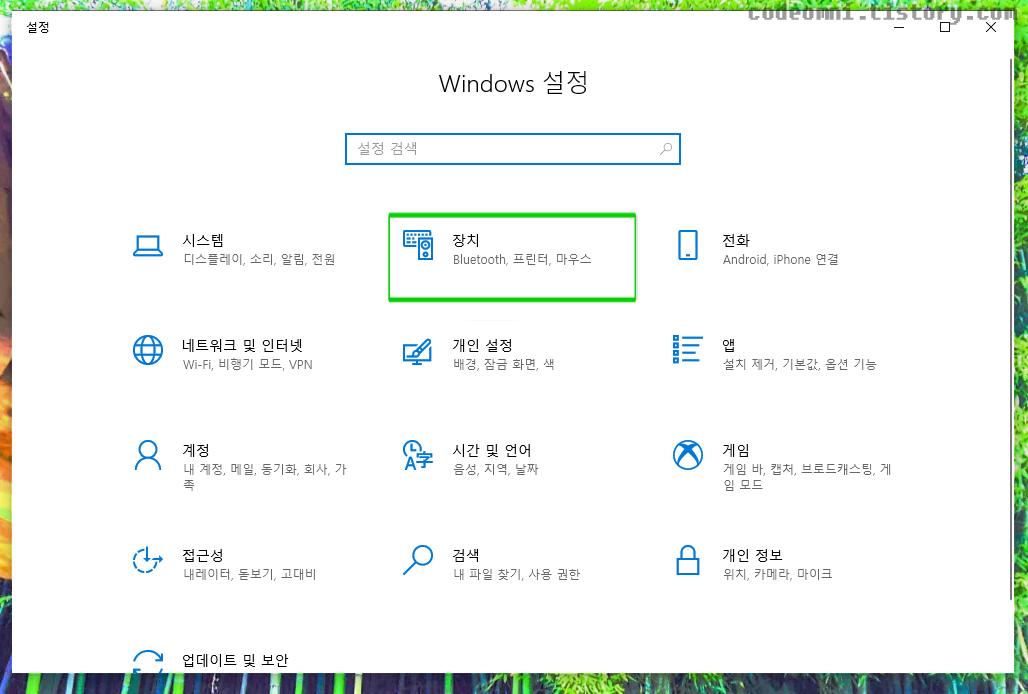Open the 게임 Xbox icon
Viewport: 1028px width, 694px height.
tap(688, 455)
